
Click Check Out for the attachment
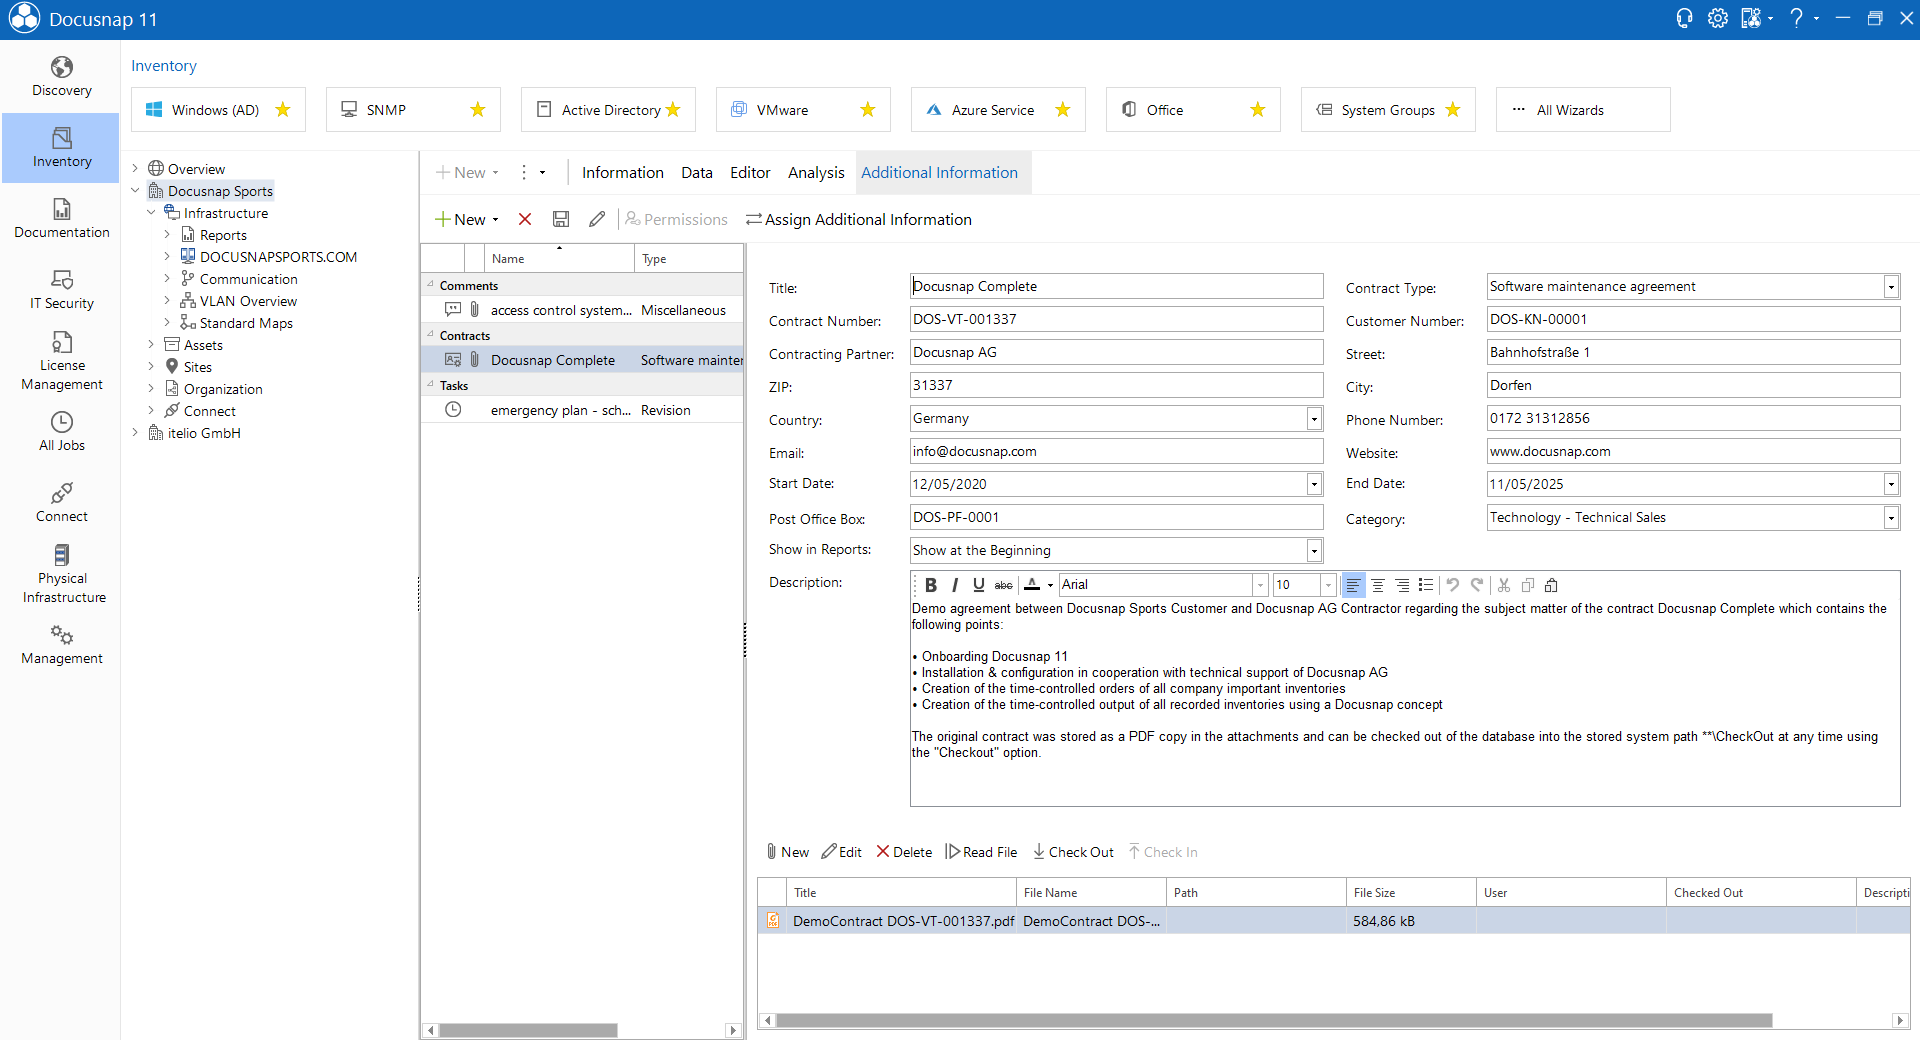(x=1073, y=852)
